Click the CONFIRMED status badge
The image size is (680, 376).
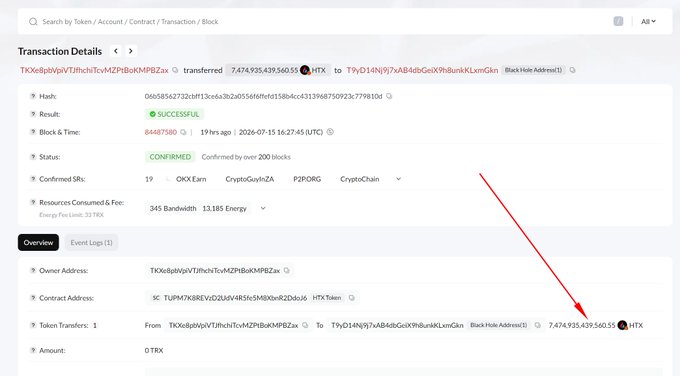coord(170,157)
